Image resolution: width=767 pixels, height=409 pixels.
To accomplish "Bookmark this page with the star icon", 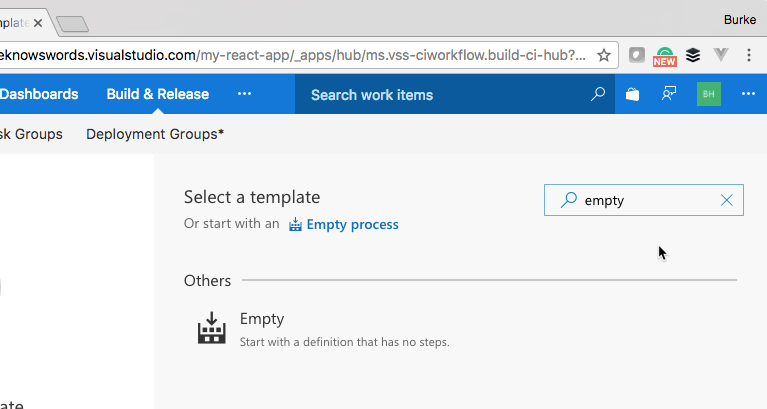I will tap(604, 55).
